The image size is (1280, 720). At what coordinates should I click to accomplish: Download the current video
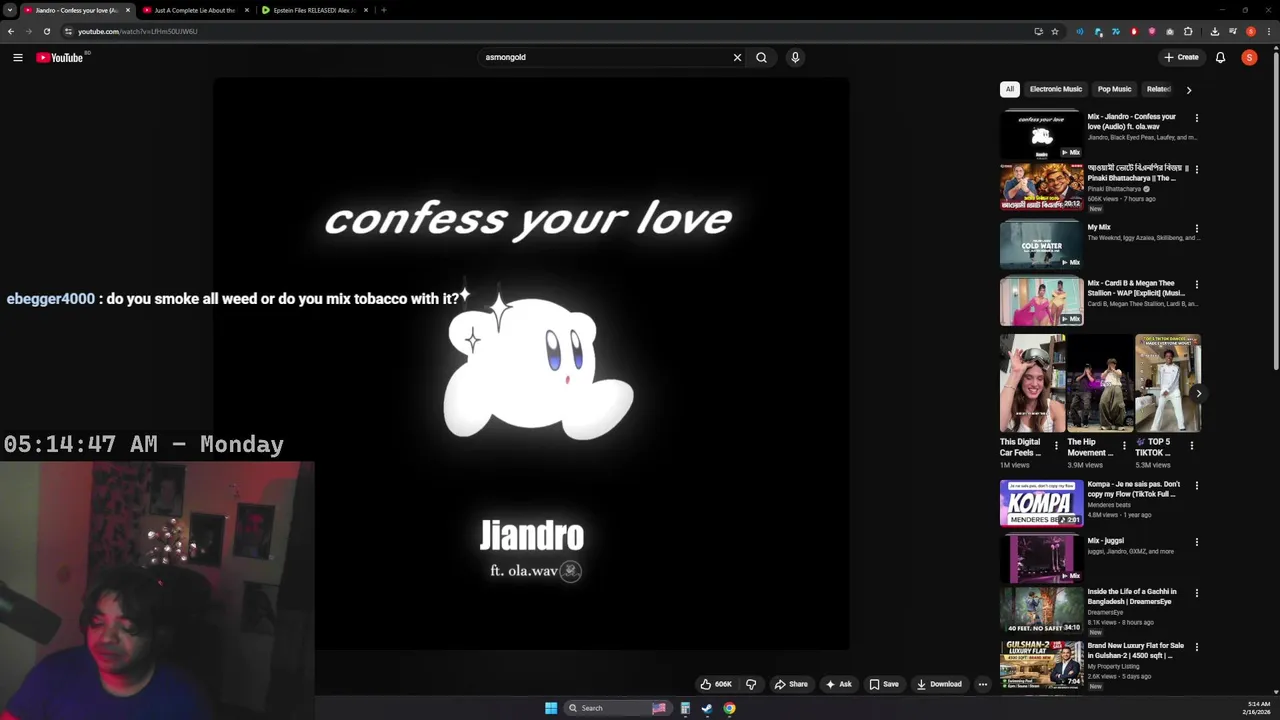tap(939, 684)
